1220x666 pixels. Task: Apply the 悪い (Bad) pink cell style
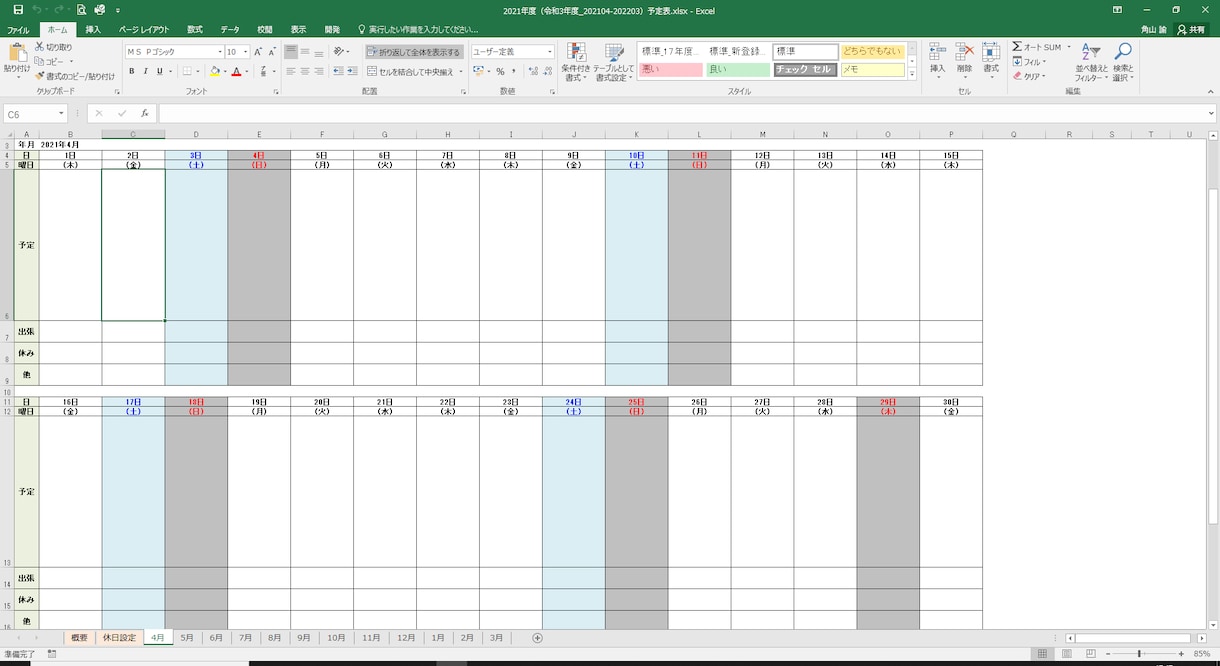pos(671,70)
